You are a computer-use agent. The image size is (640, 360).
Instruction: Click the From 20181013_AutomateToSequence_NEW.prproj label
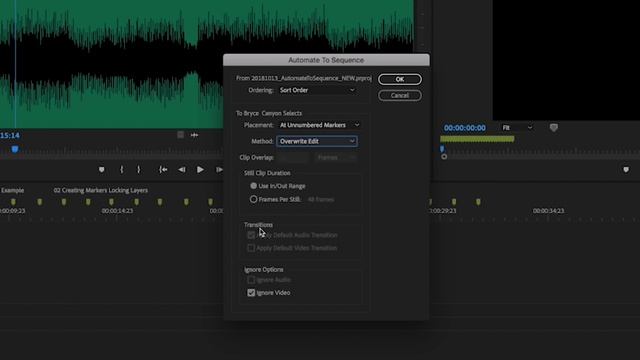[304, 78]
